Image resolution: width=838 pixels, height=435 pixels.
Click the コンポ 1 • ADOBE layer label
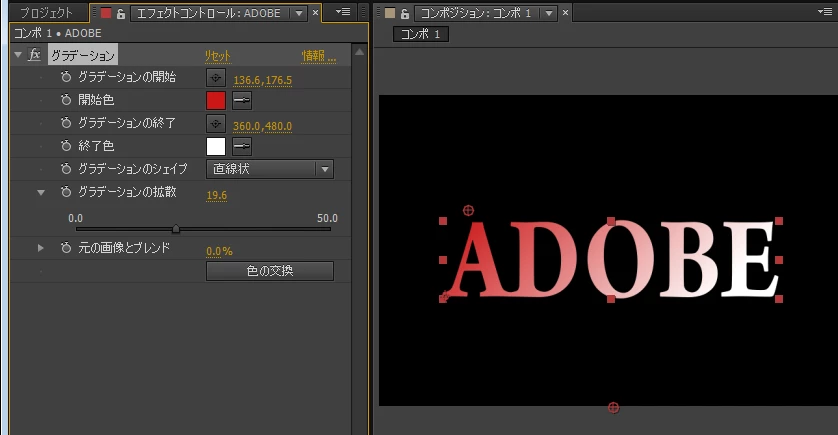(58, 33)
